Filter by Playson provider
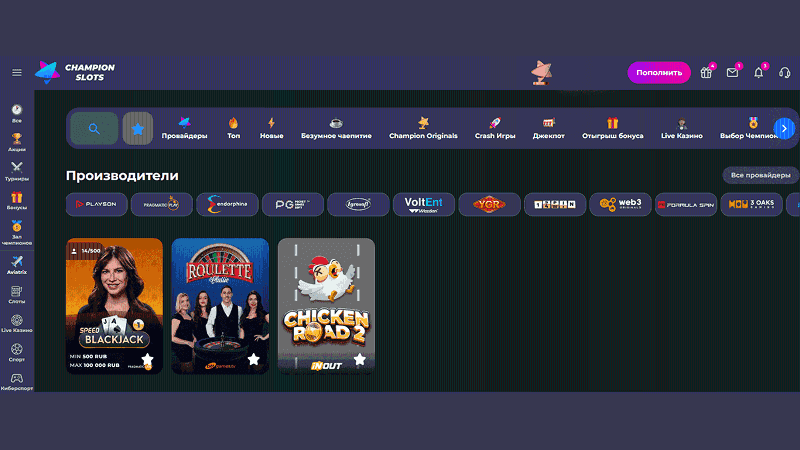 (96, 204)
